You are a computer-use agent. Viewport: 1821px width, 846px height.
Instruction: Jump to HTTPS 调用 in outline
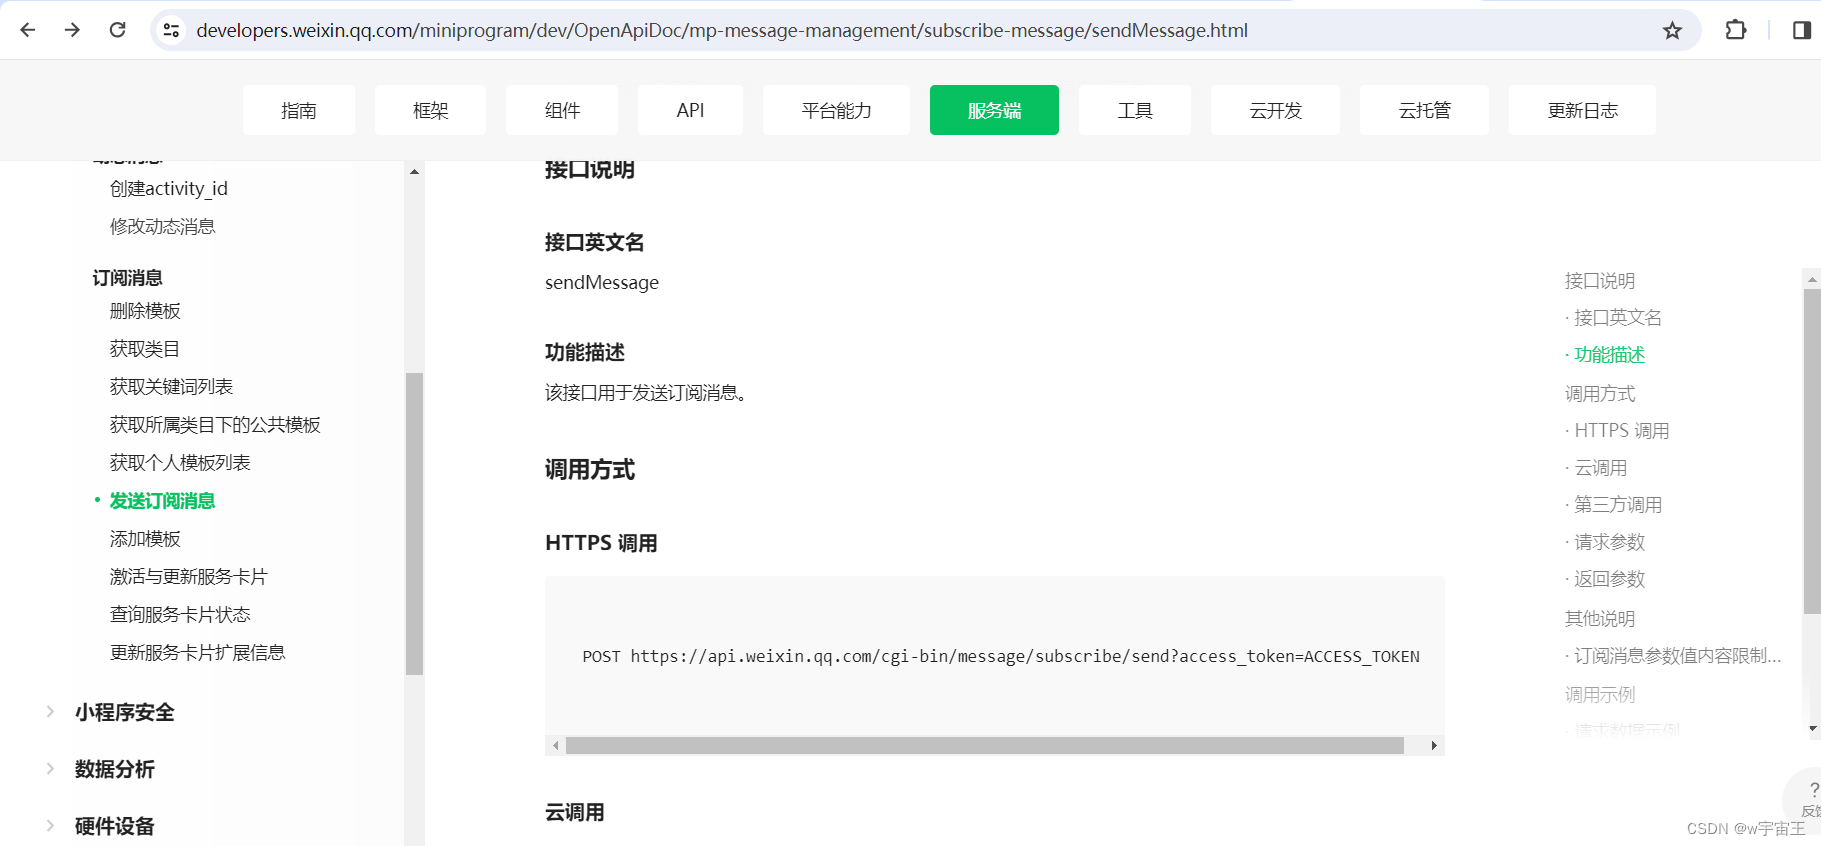click(1622, 431)
